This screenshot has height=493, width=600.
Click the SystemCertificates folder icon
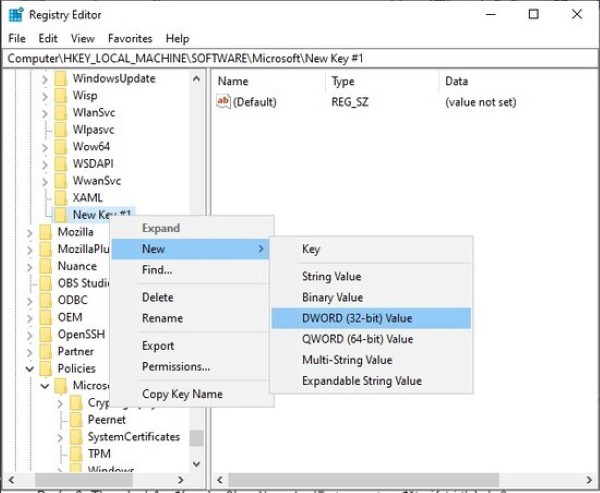coord(75,437)
